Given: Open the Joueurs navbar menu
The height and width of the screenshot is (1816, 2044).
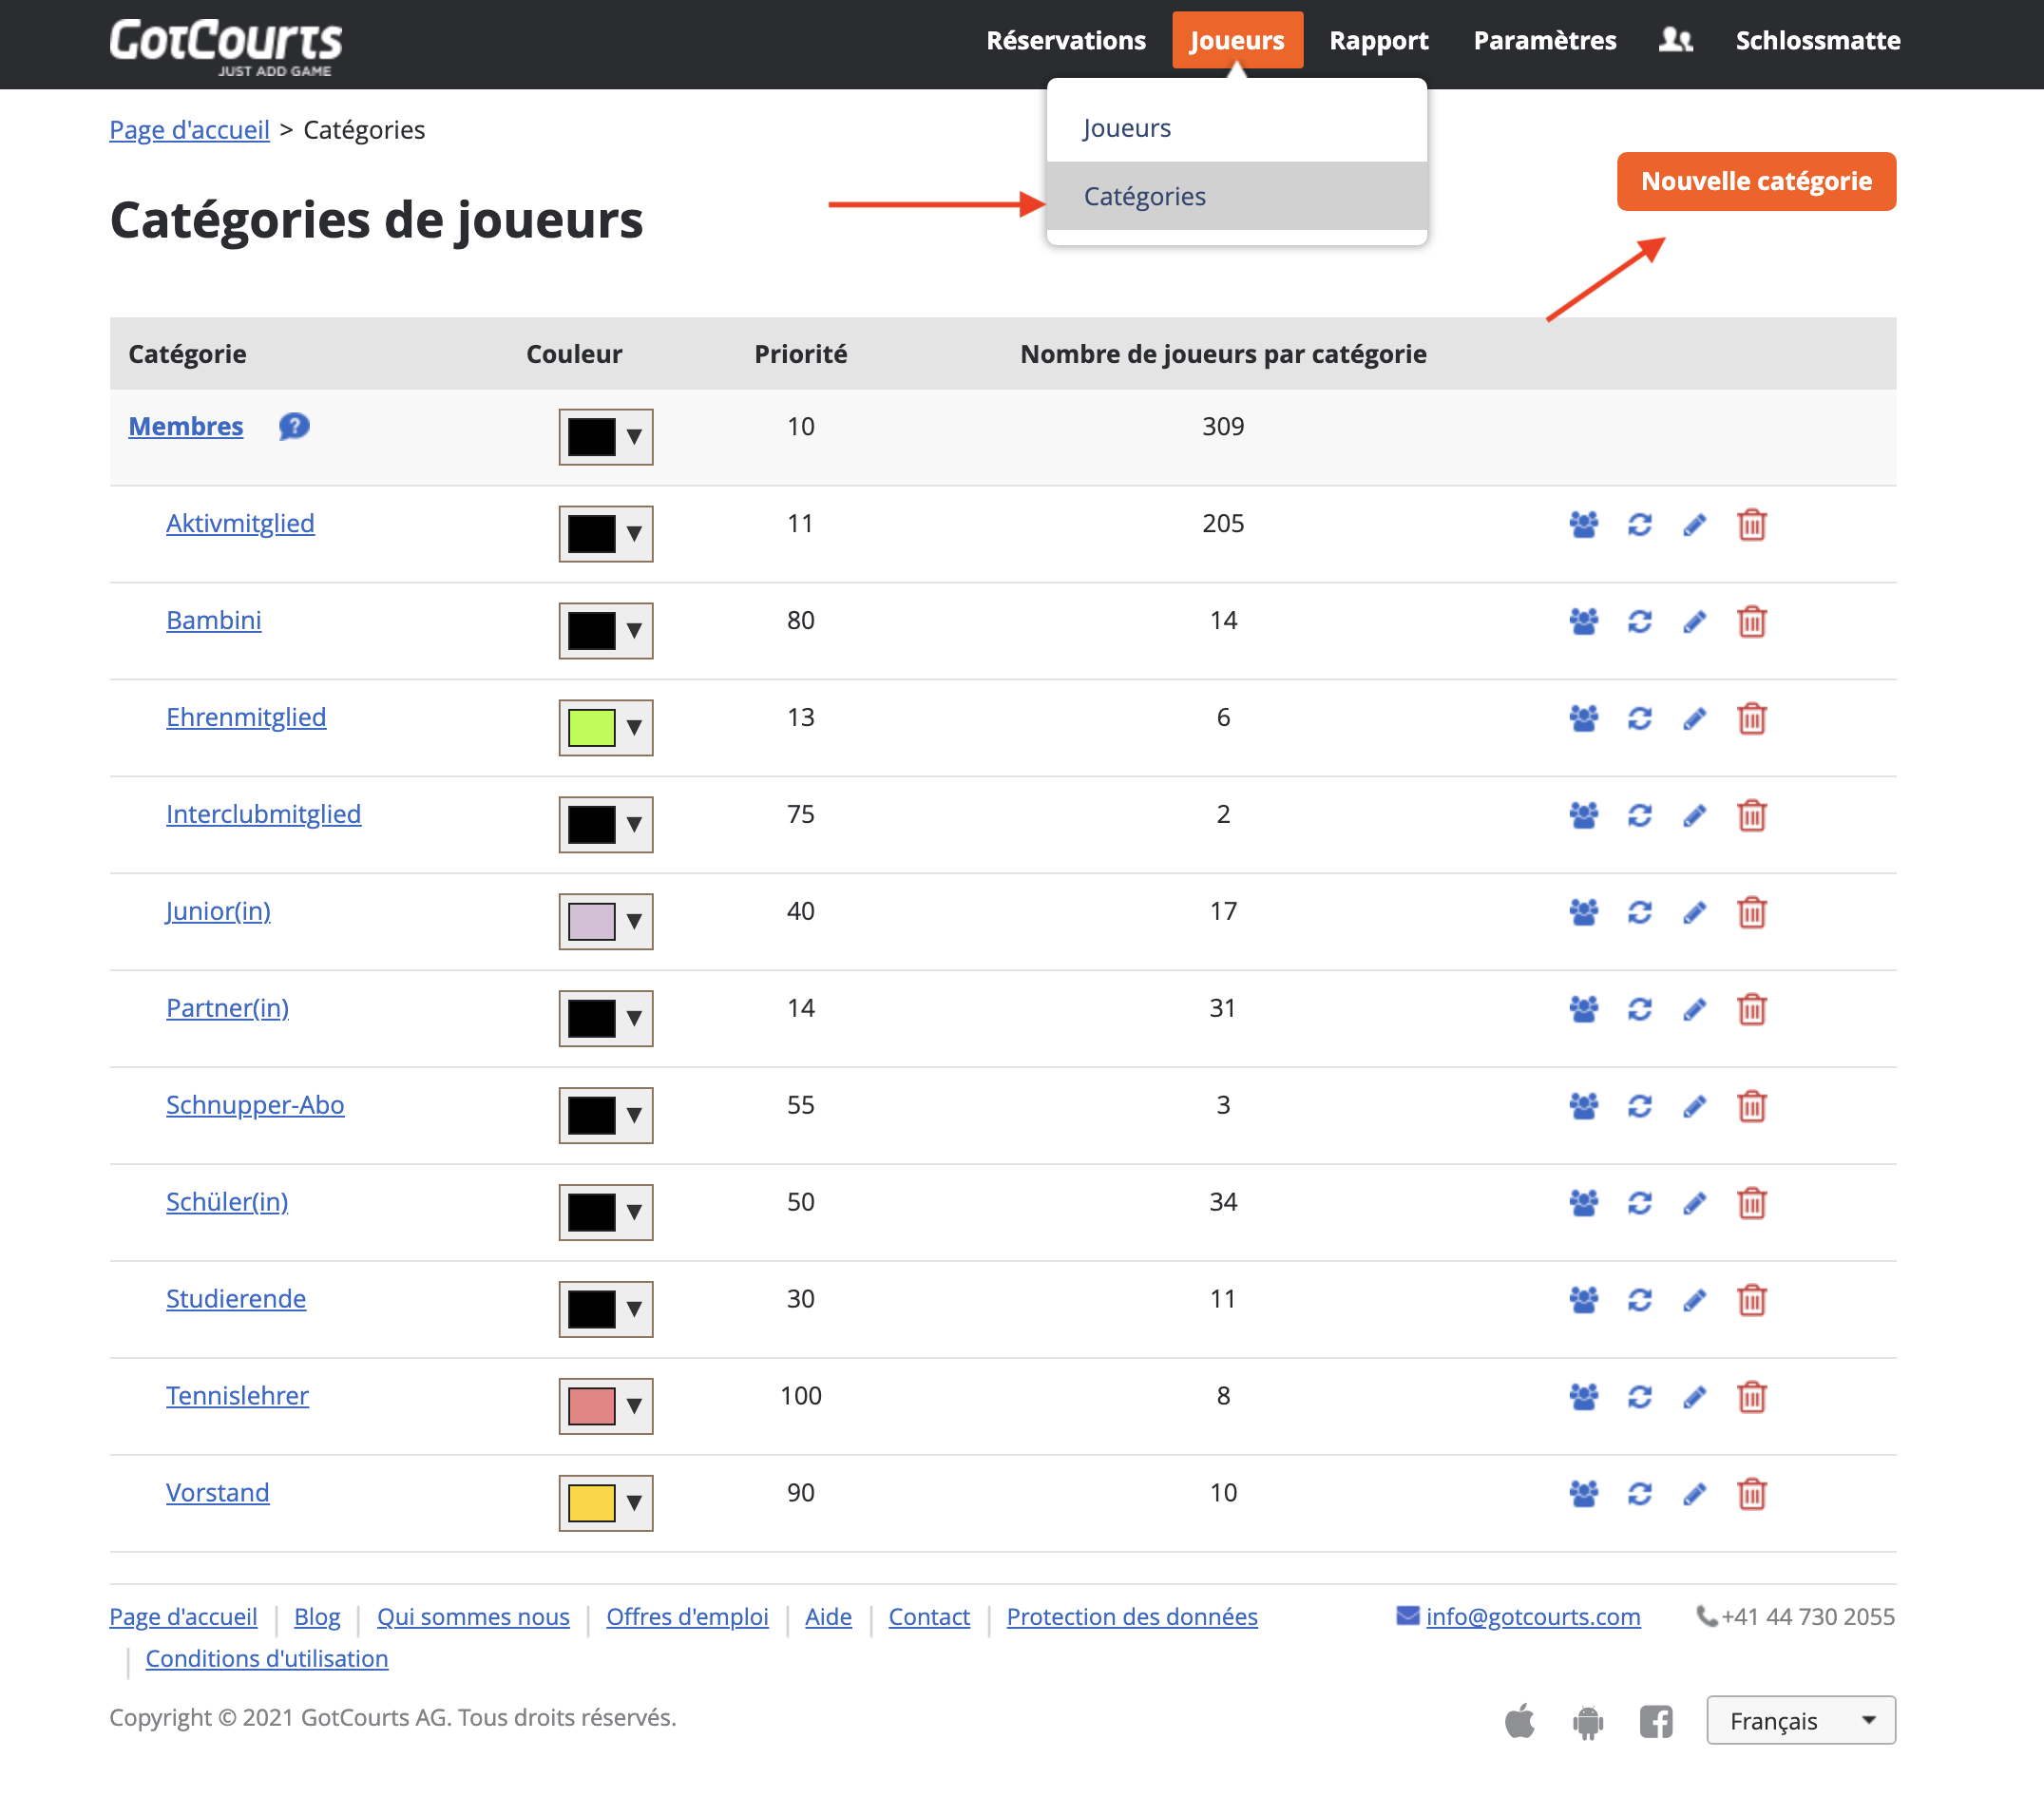Looking at the screenshot, I should pyautogui.click(x=1237, y=40).
